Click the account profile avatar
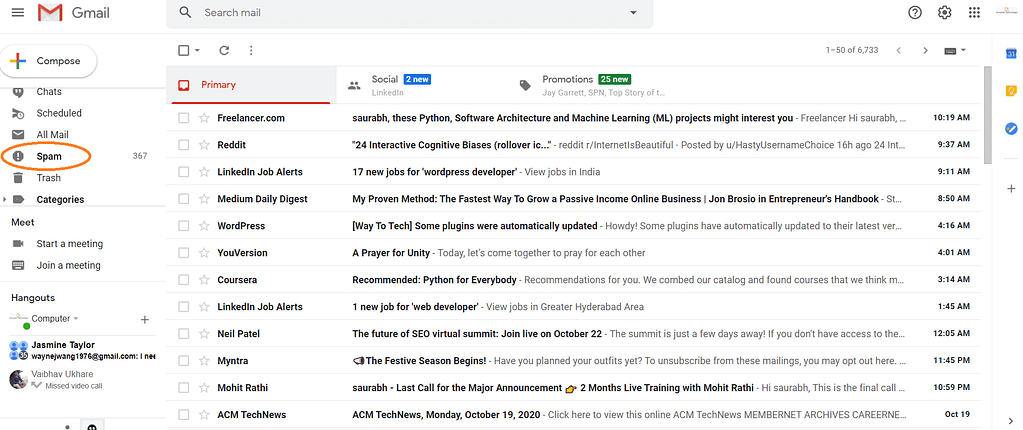 [x=1005, y=12]
